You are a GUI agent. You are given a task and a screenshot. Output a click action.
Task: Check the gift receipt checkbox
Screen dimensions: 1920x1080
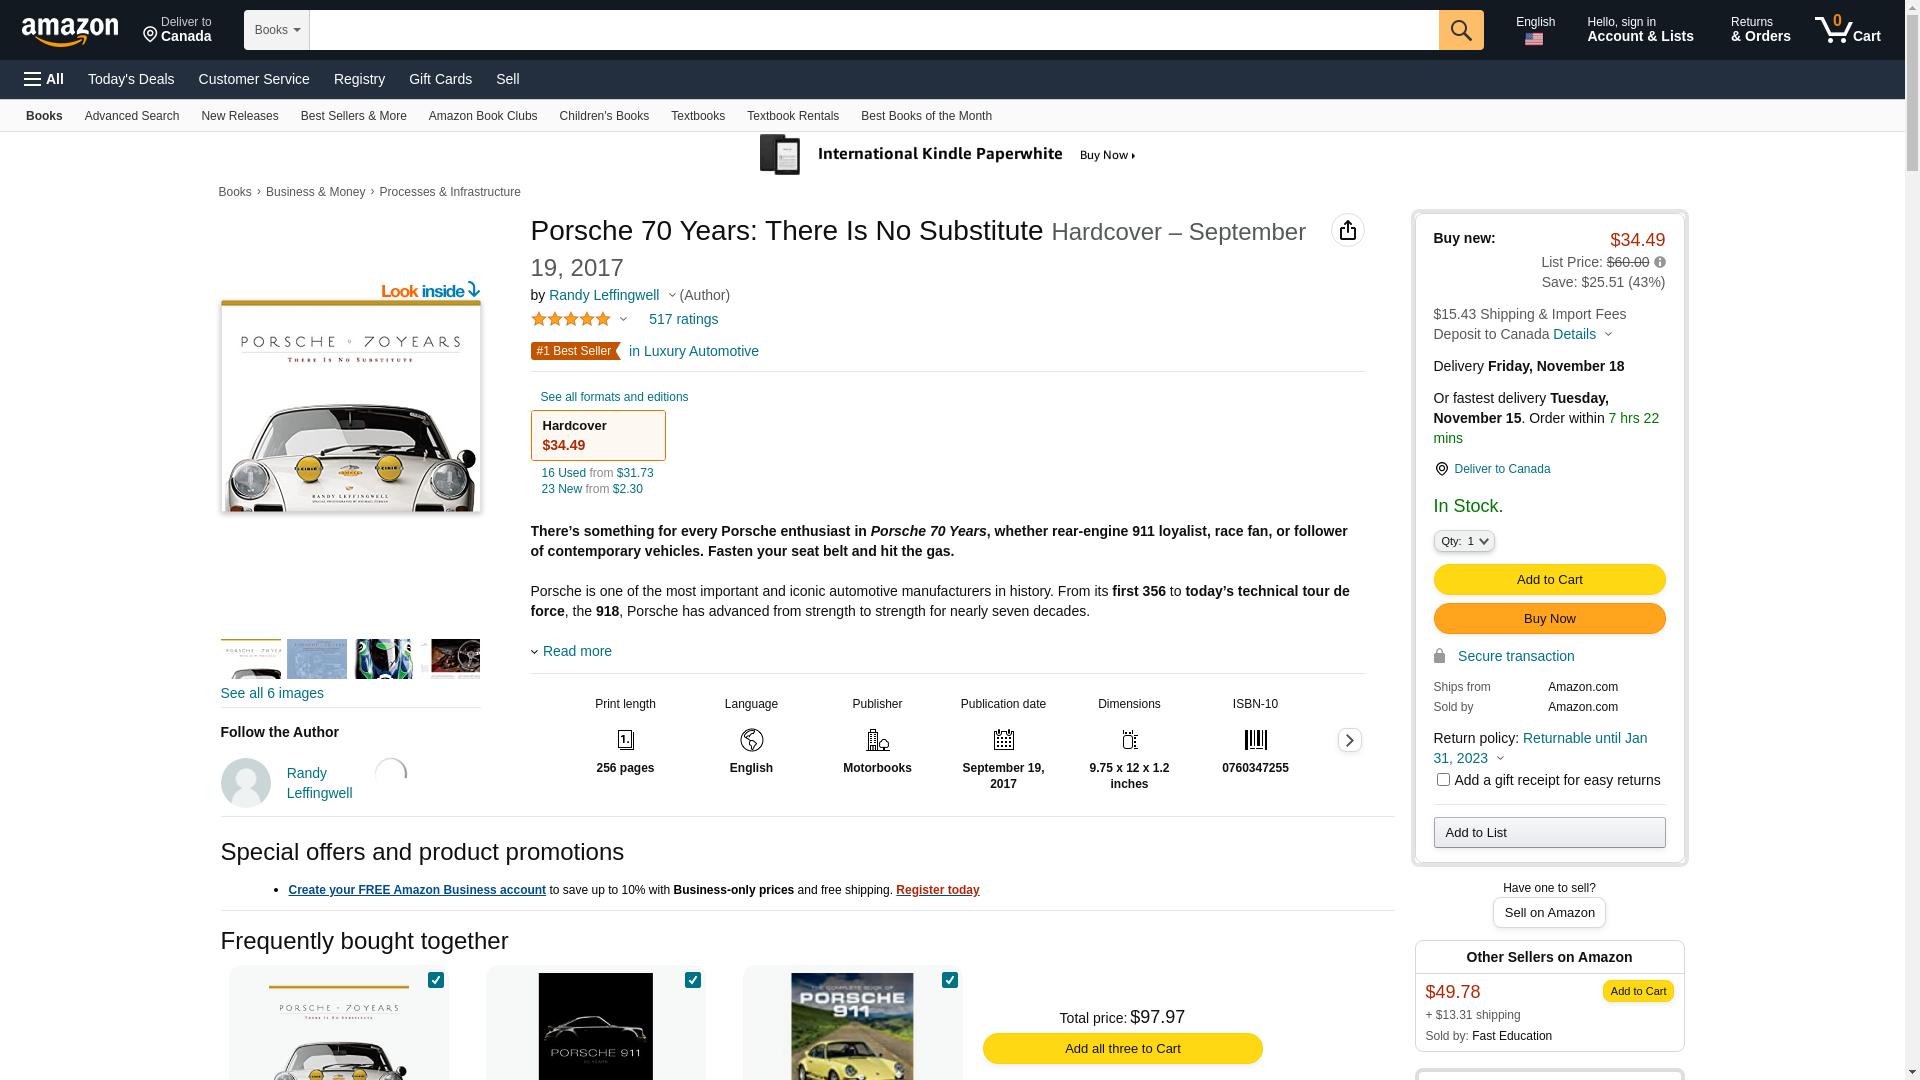pyautogui.click(x=1443, y=779)
